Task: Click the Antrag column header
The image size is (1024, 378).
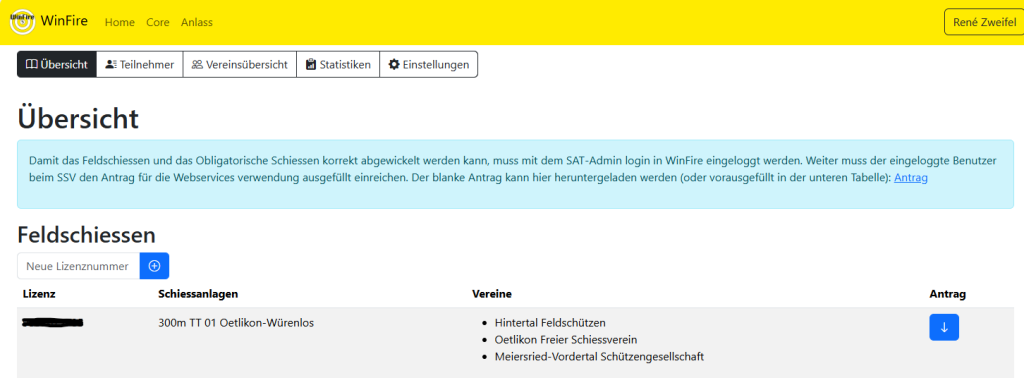Action: [x=948, y=294]
